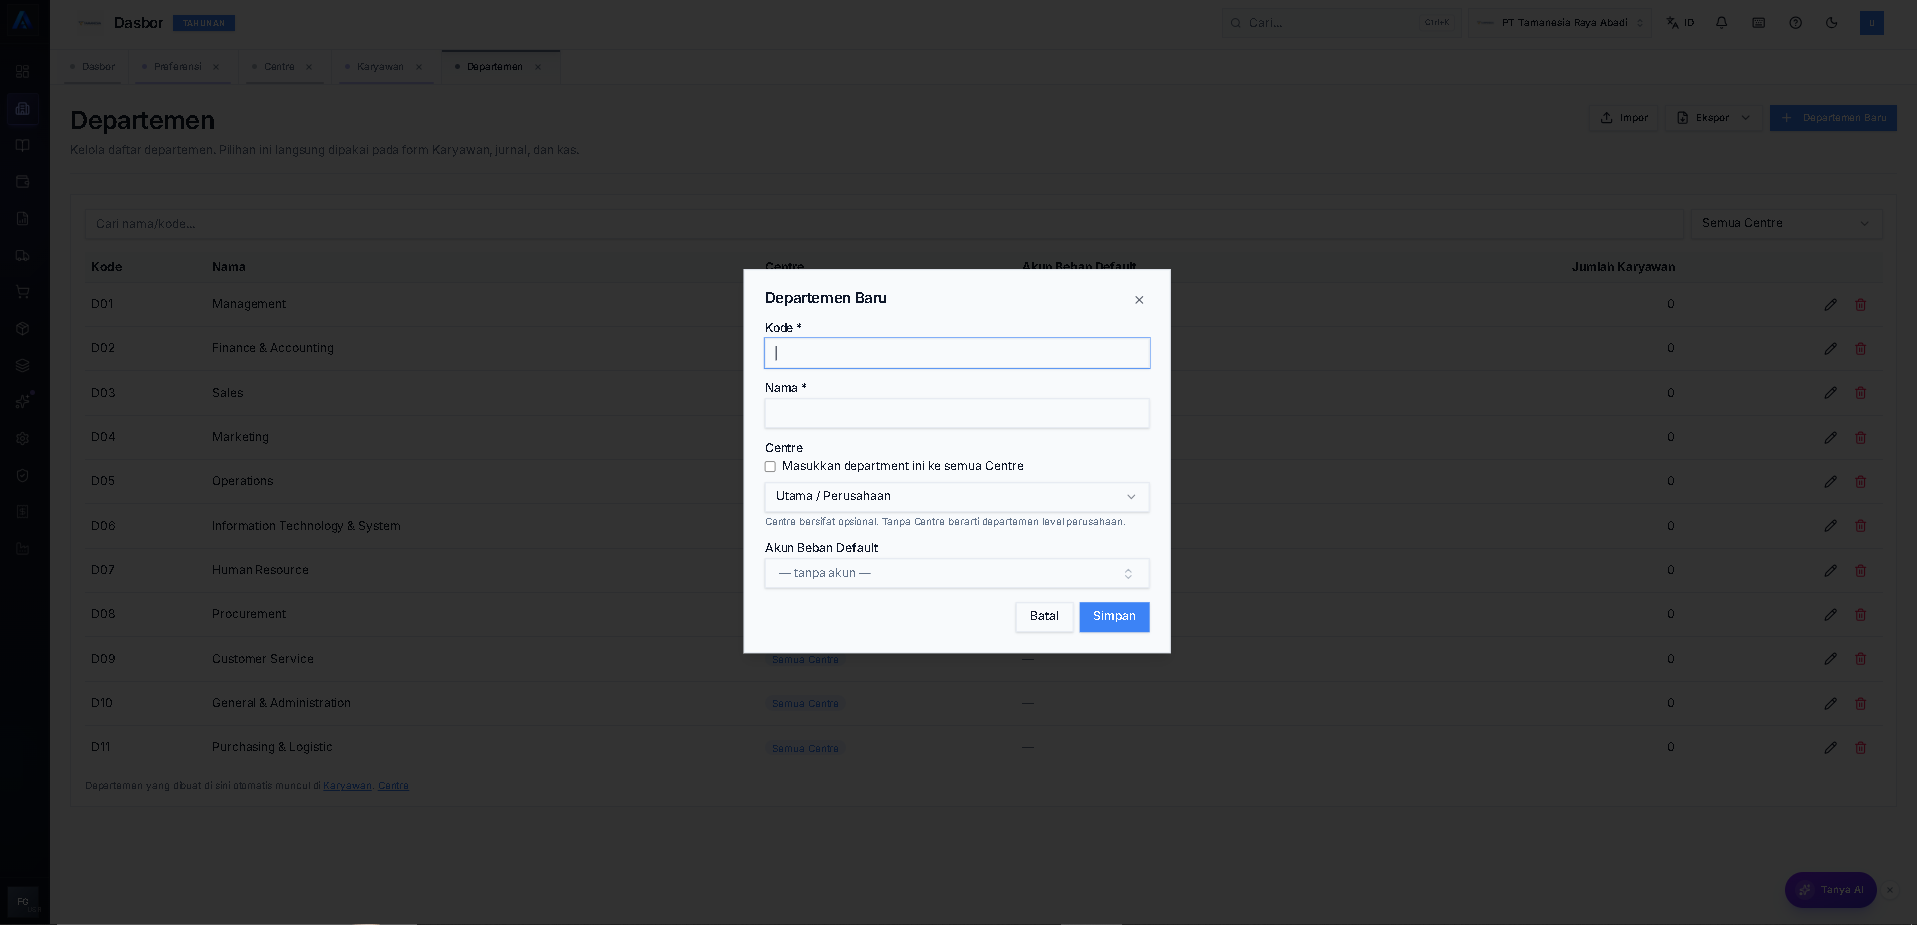This screenshot has height=925, width=1917.
Task: Edit the Procurement department pencil icon
Action: tap(1830, 614)
